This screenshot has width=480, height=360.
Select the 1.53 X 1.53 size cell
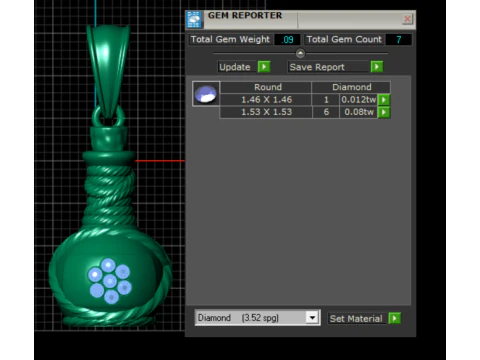click(266, 112)
